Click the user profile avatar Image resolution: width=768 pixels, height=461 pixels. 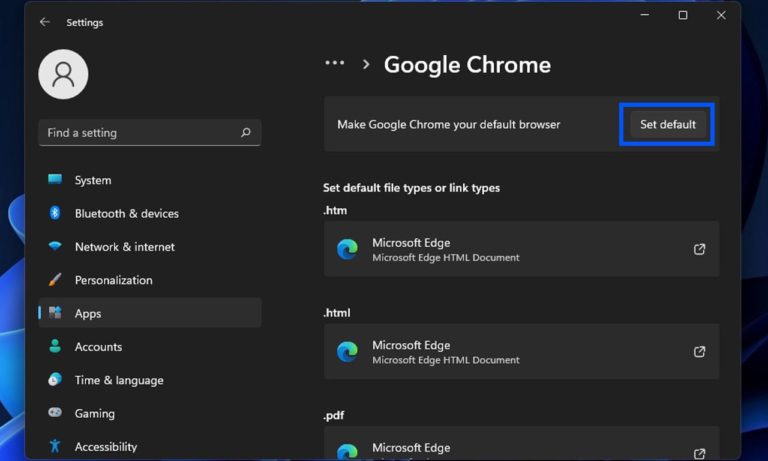coord(63,74)
